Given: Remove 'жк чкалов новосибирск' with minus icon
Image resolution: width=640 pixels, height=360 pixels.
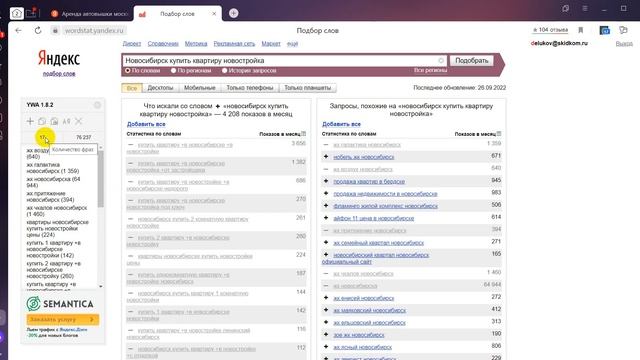Looking at the screenshot, I should [x=326, y=273].
